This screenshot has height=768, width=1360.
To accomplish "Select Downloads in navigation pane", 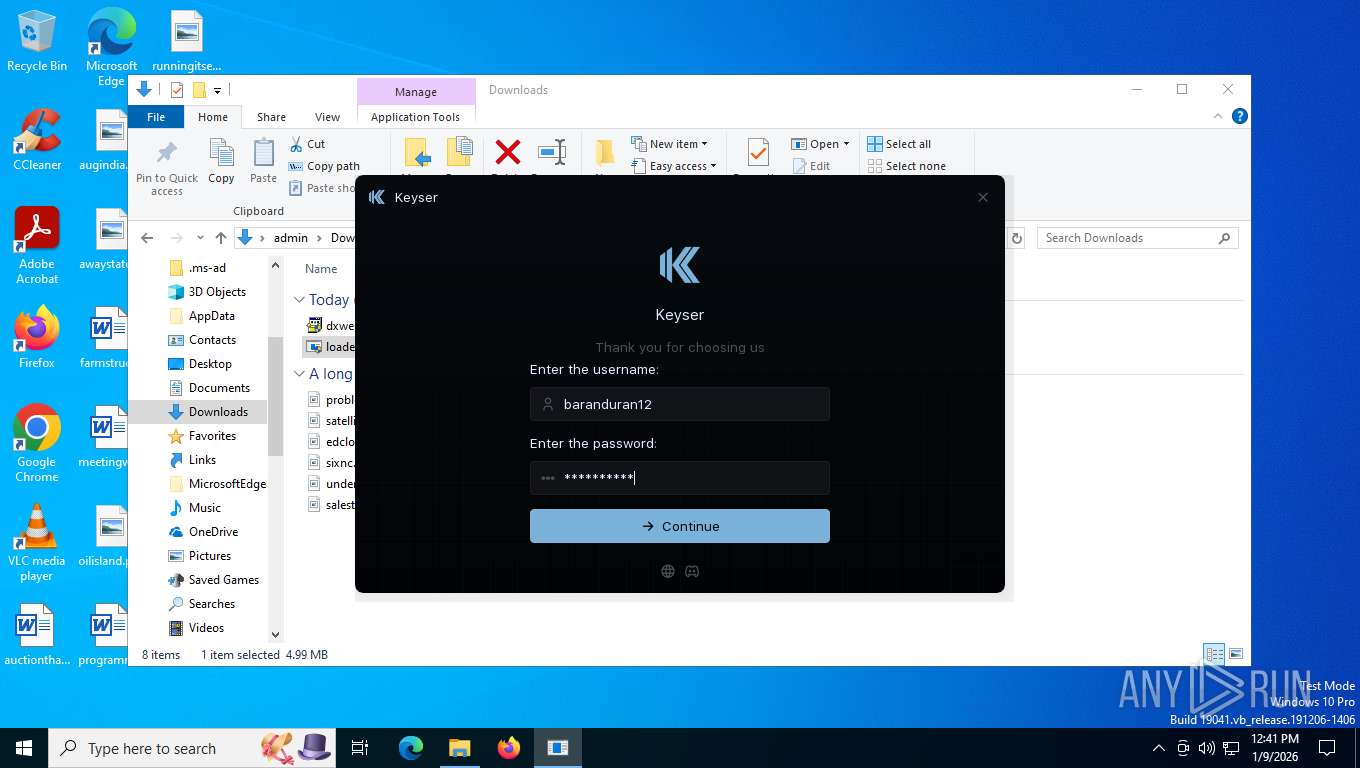I will pyautogui.click(x=217, y=412).
